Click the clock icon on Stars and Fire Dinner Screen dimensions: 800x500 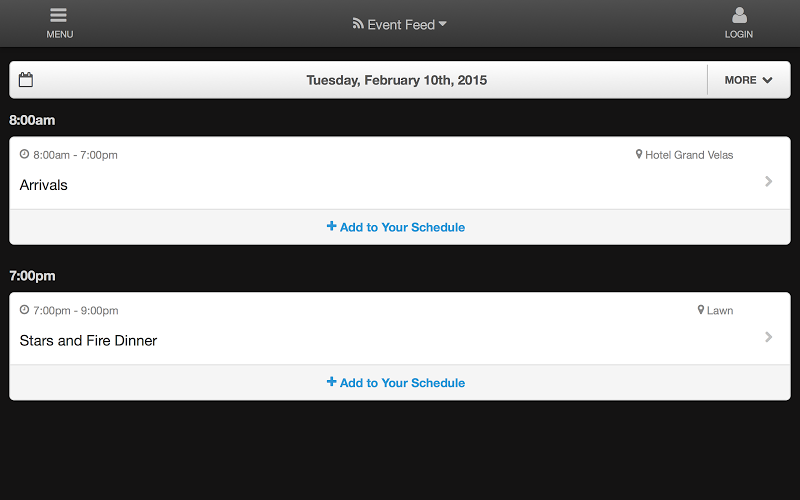point(24,310)
